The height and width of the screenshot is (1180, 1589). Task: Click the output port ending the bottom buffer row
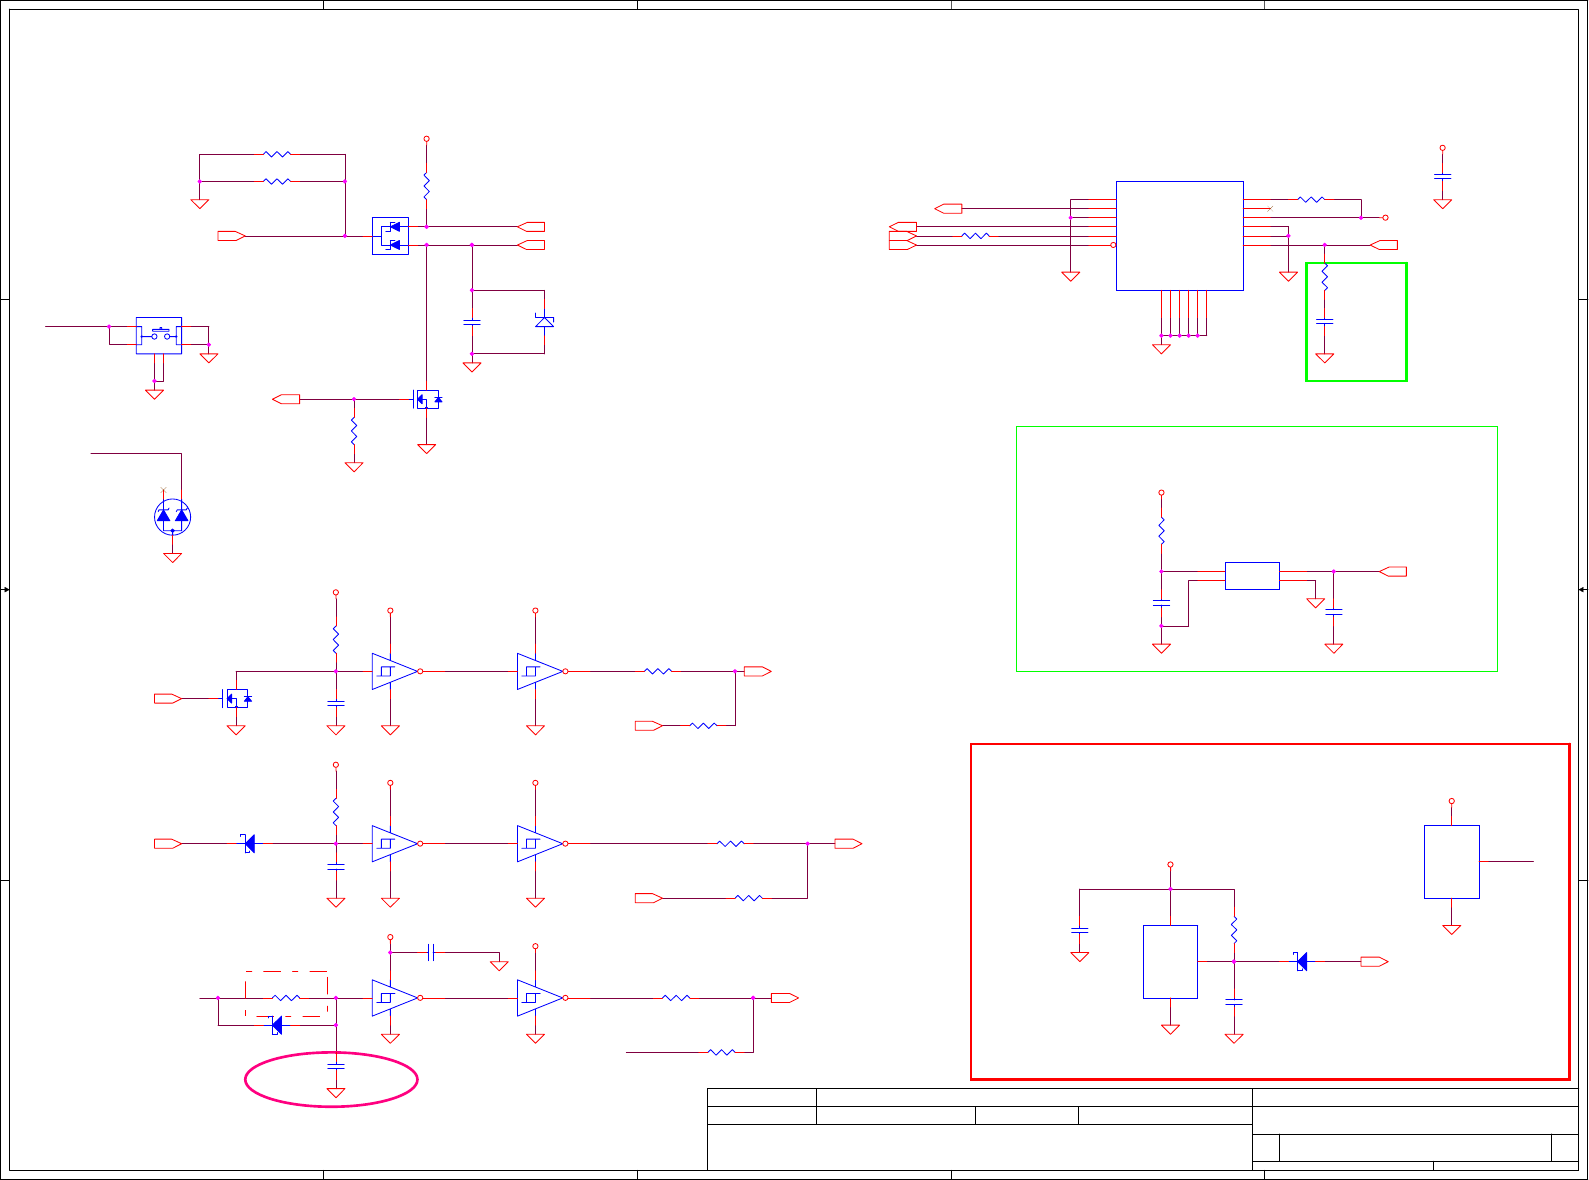point(785,998)
